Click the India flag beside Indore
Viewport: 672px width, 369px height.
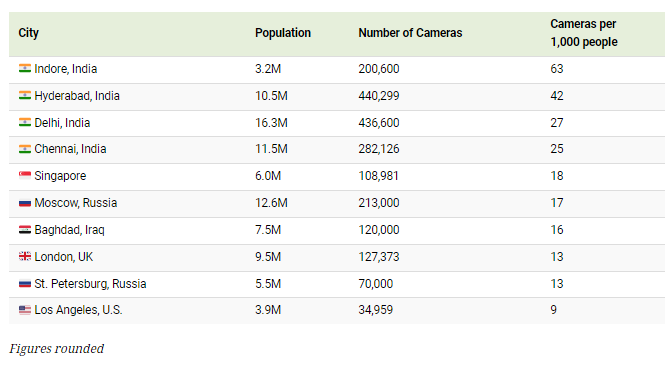pyautogui.click(x=25, y=69)
